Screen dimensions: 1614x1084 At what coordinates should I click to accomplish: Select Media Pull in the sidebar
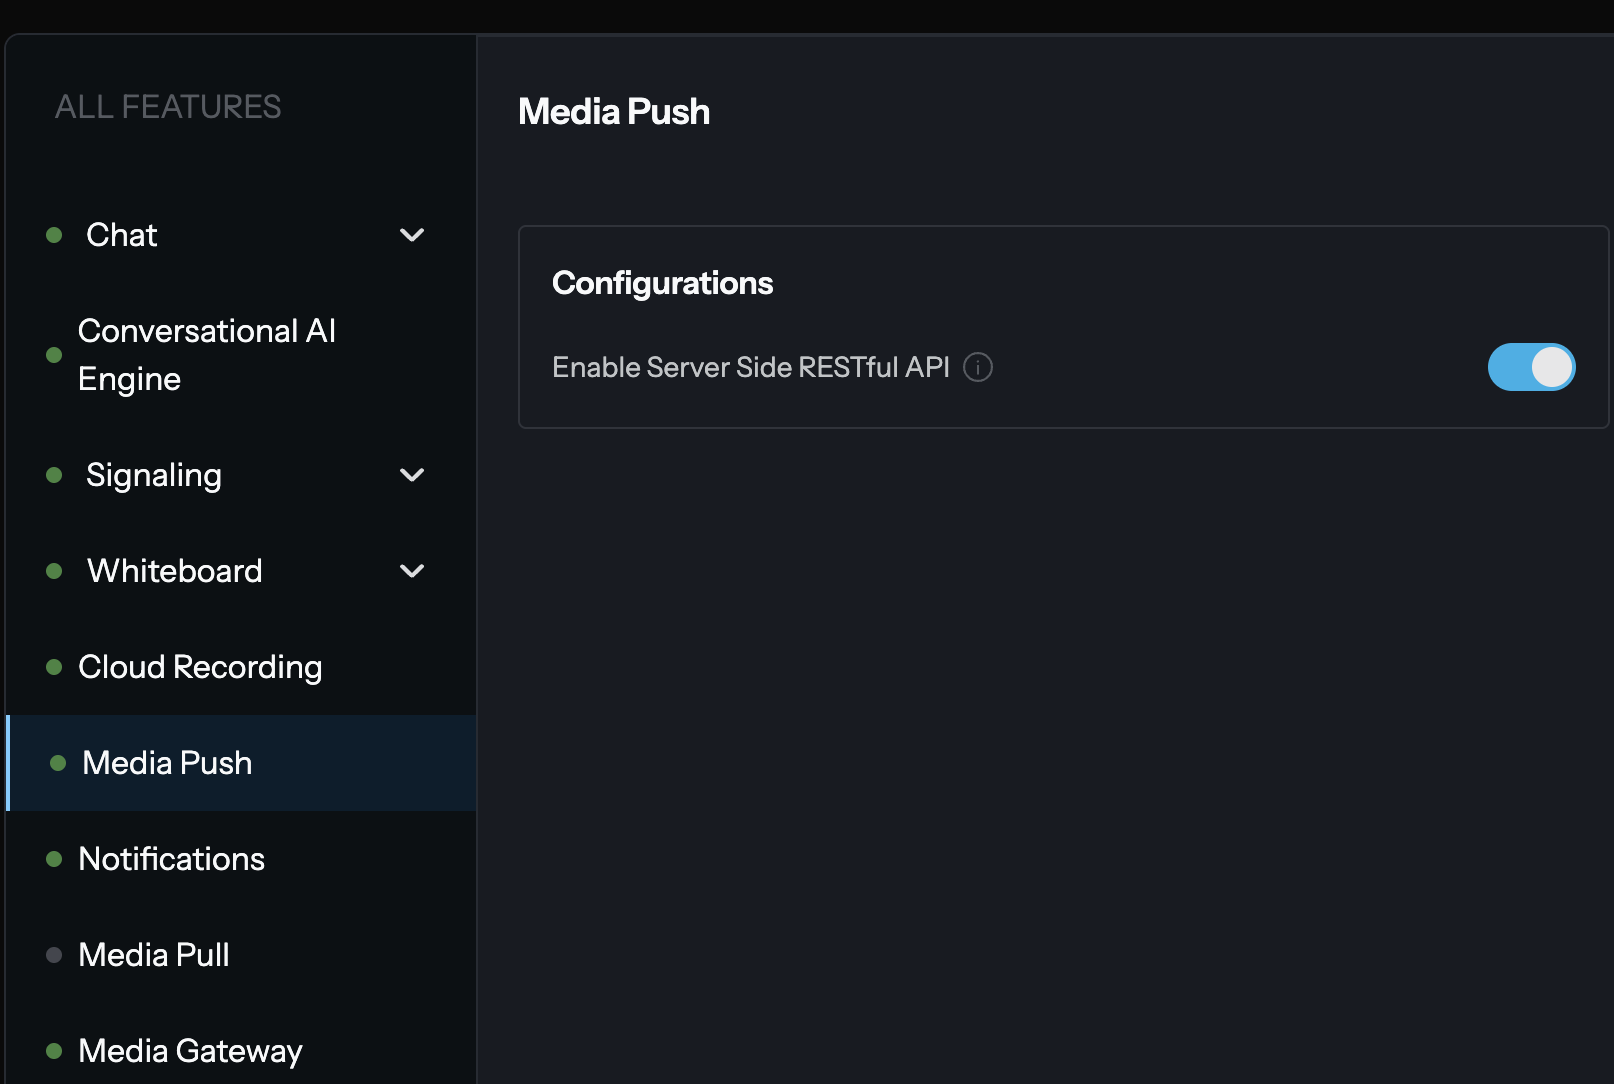(x=154, y=955)
